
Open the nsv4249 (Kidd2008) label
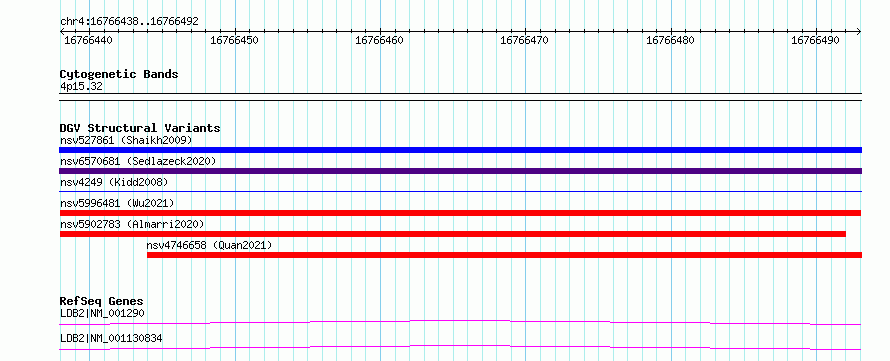coord(114,182)
